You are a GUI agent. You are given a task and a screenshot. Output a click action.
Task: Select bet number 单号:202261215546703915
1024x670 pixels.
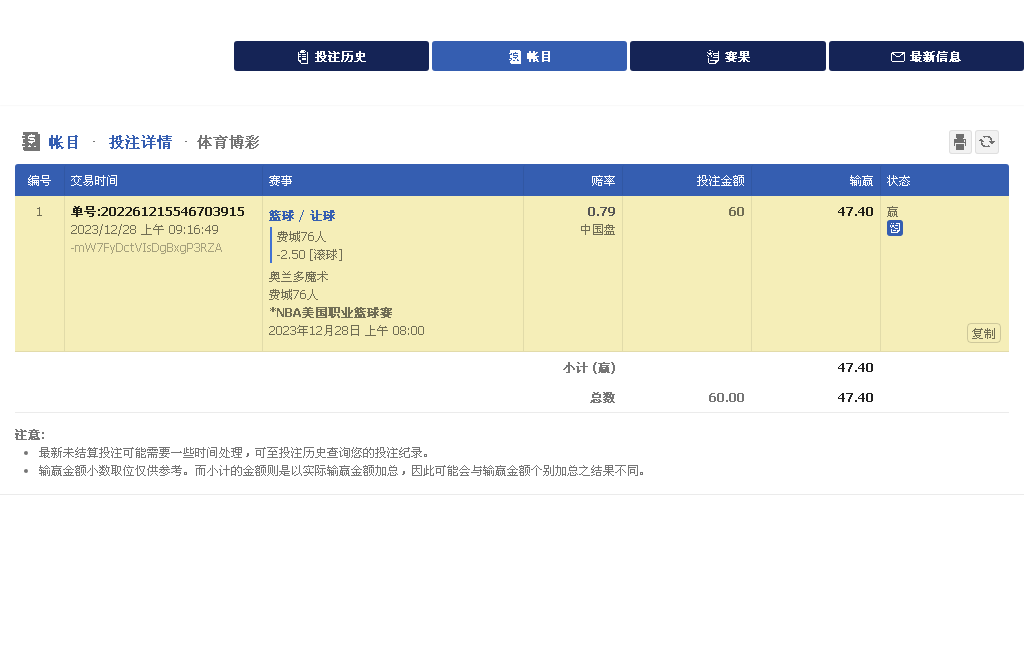pos(157,212)
